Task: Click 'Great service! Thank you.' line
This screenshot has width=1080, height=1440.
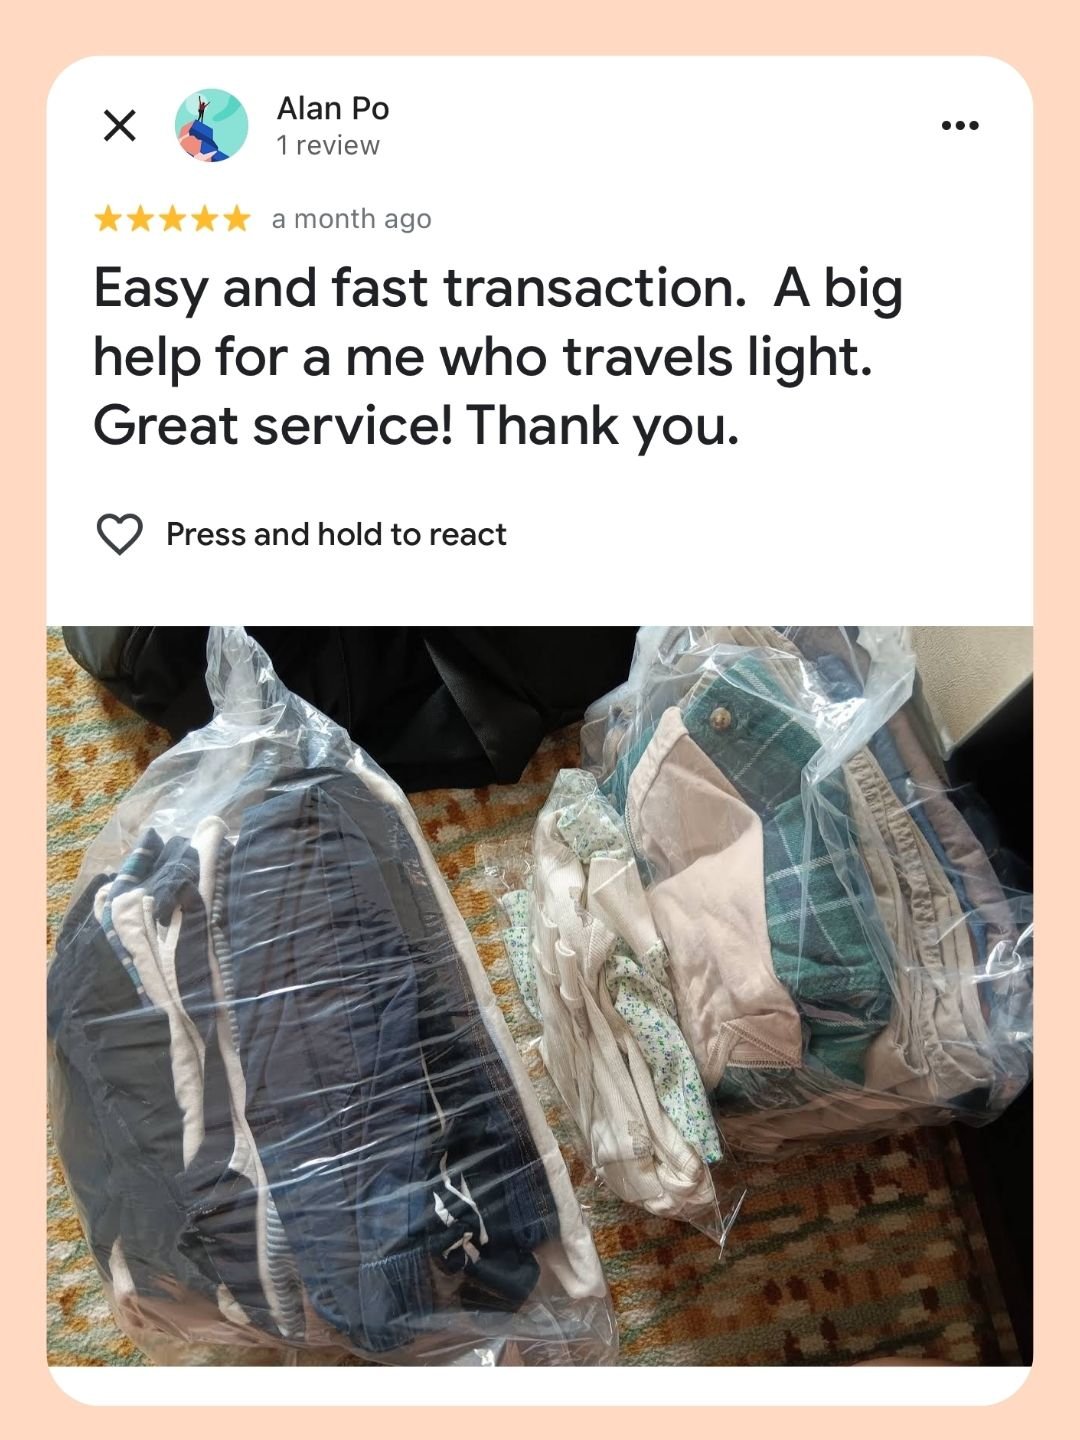Action: point(416,426)
